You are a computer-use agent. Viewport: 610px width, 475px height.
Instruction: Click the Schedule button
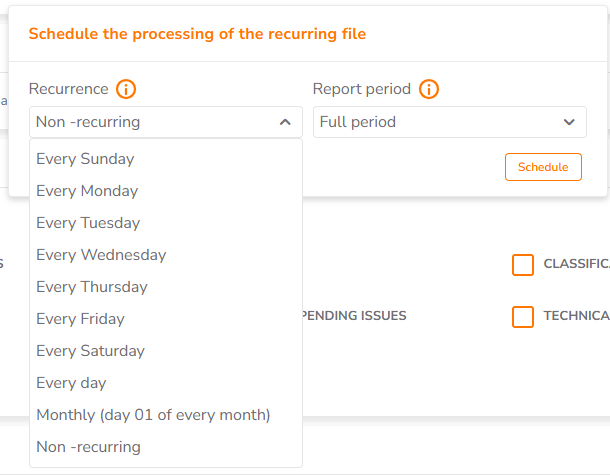[543, 167]
